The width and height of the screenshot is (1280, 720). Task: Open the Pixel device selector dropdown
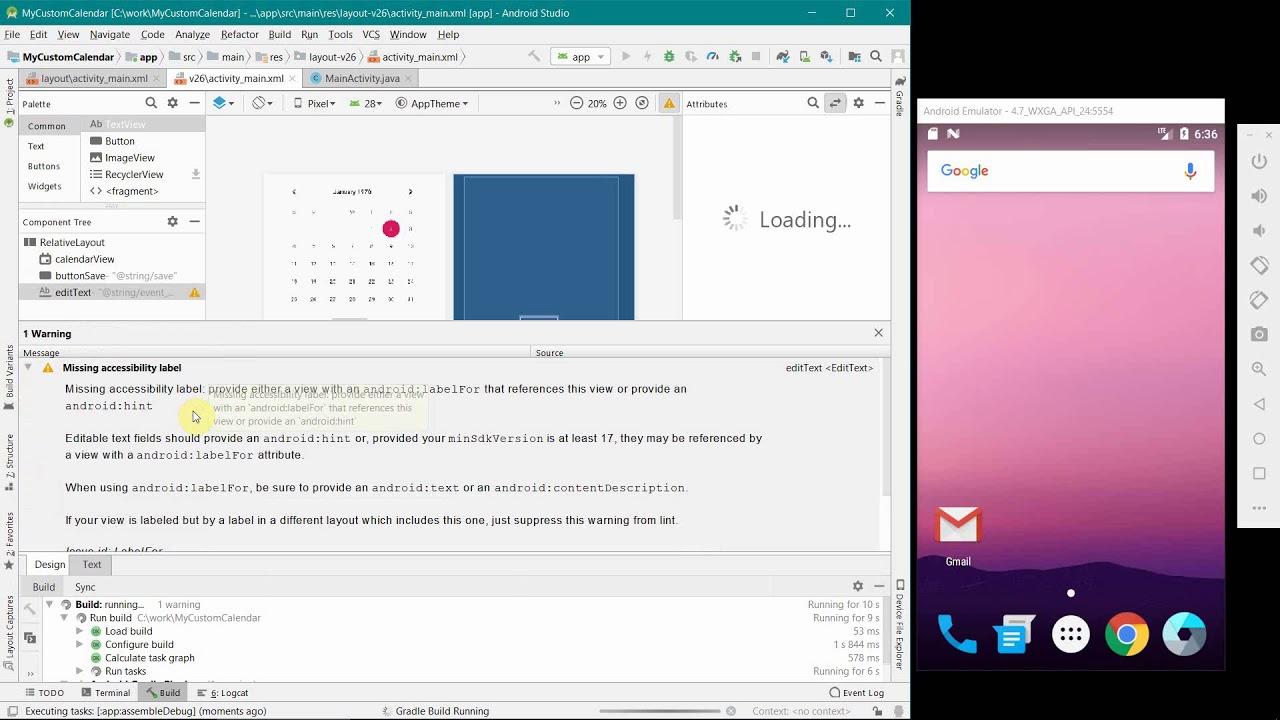[314, 103]
